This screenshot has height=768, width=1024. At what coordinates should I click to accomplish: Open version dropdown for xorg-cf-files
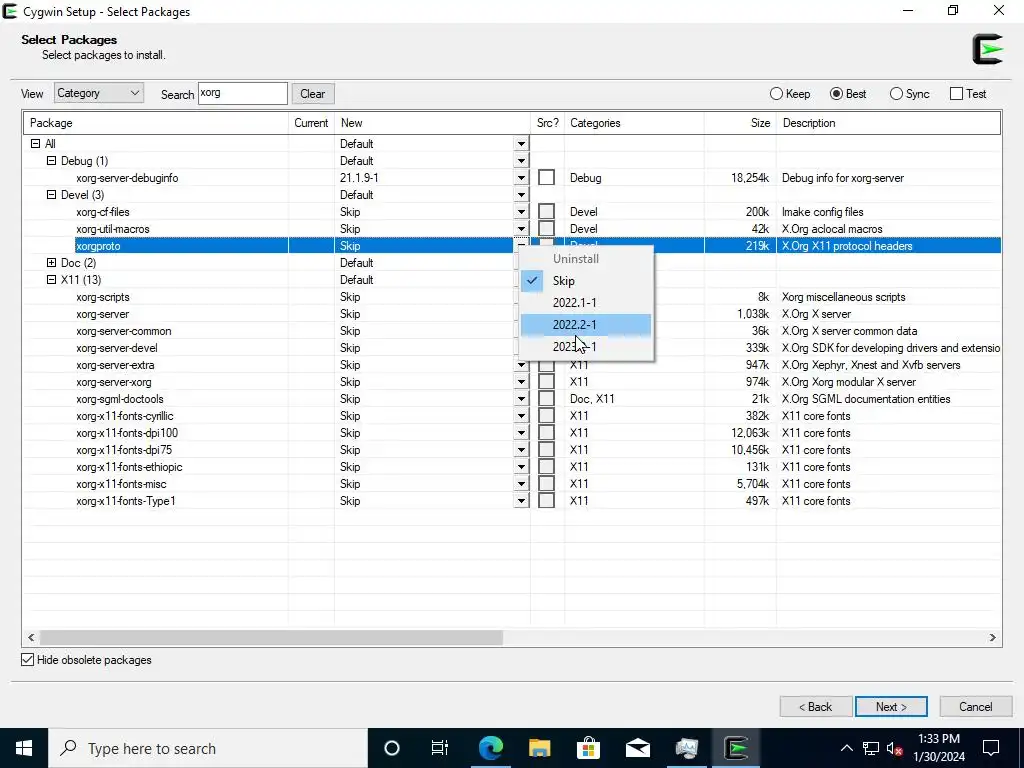click(521, 212)
